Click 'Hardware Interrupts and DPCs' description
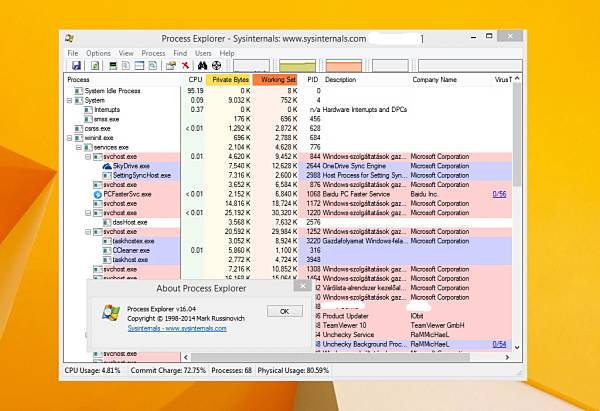The image size is (600, 411). click(x=365, y=110)
